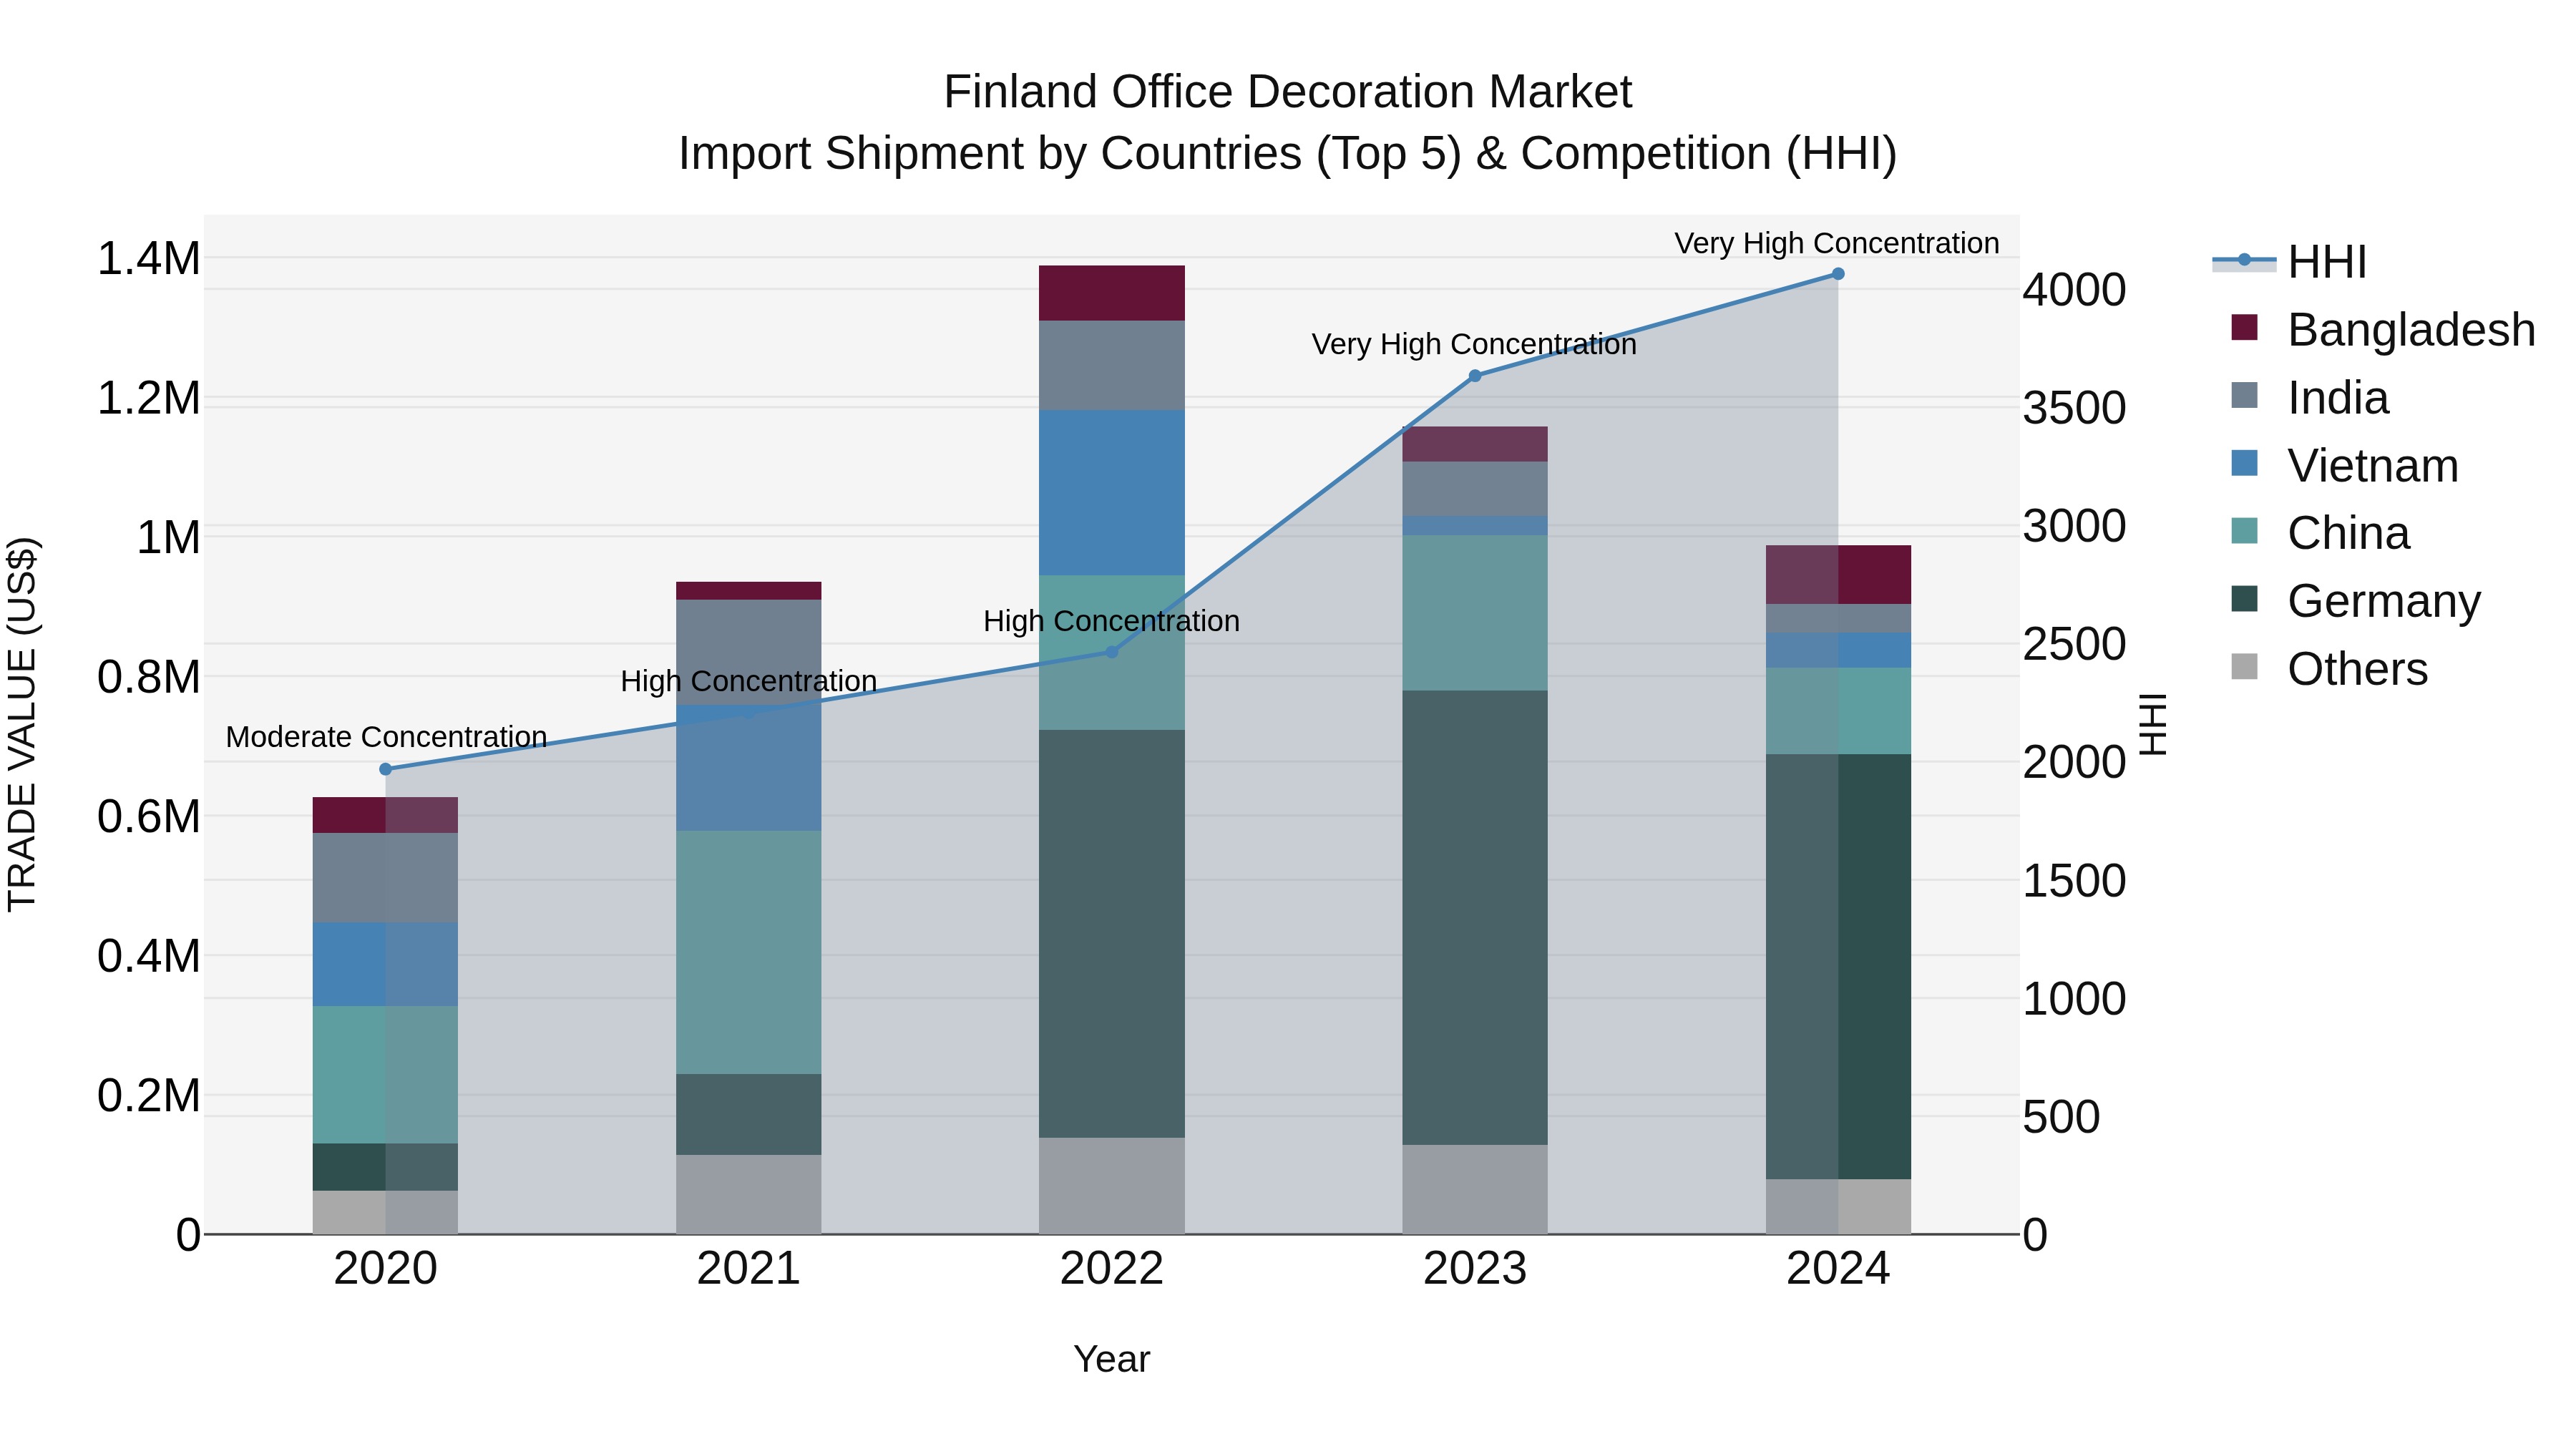2576x1449 pixels.
Task: Click the China segment of 2021 bar
Action: pos(749,953)
